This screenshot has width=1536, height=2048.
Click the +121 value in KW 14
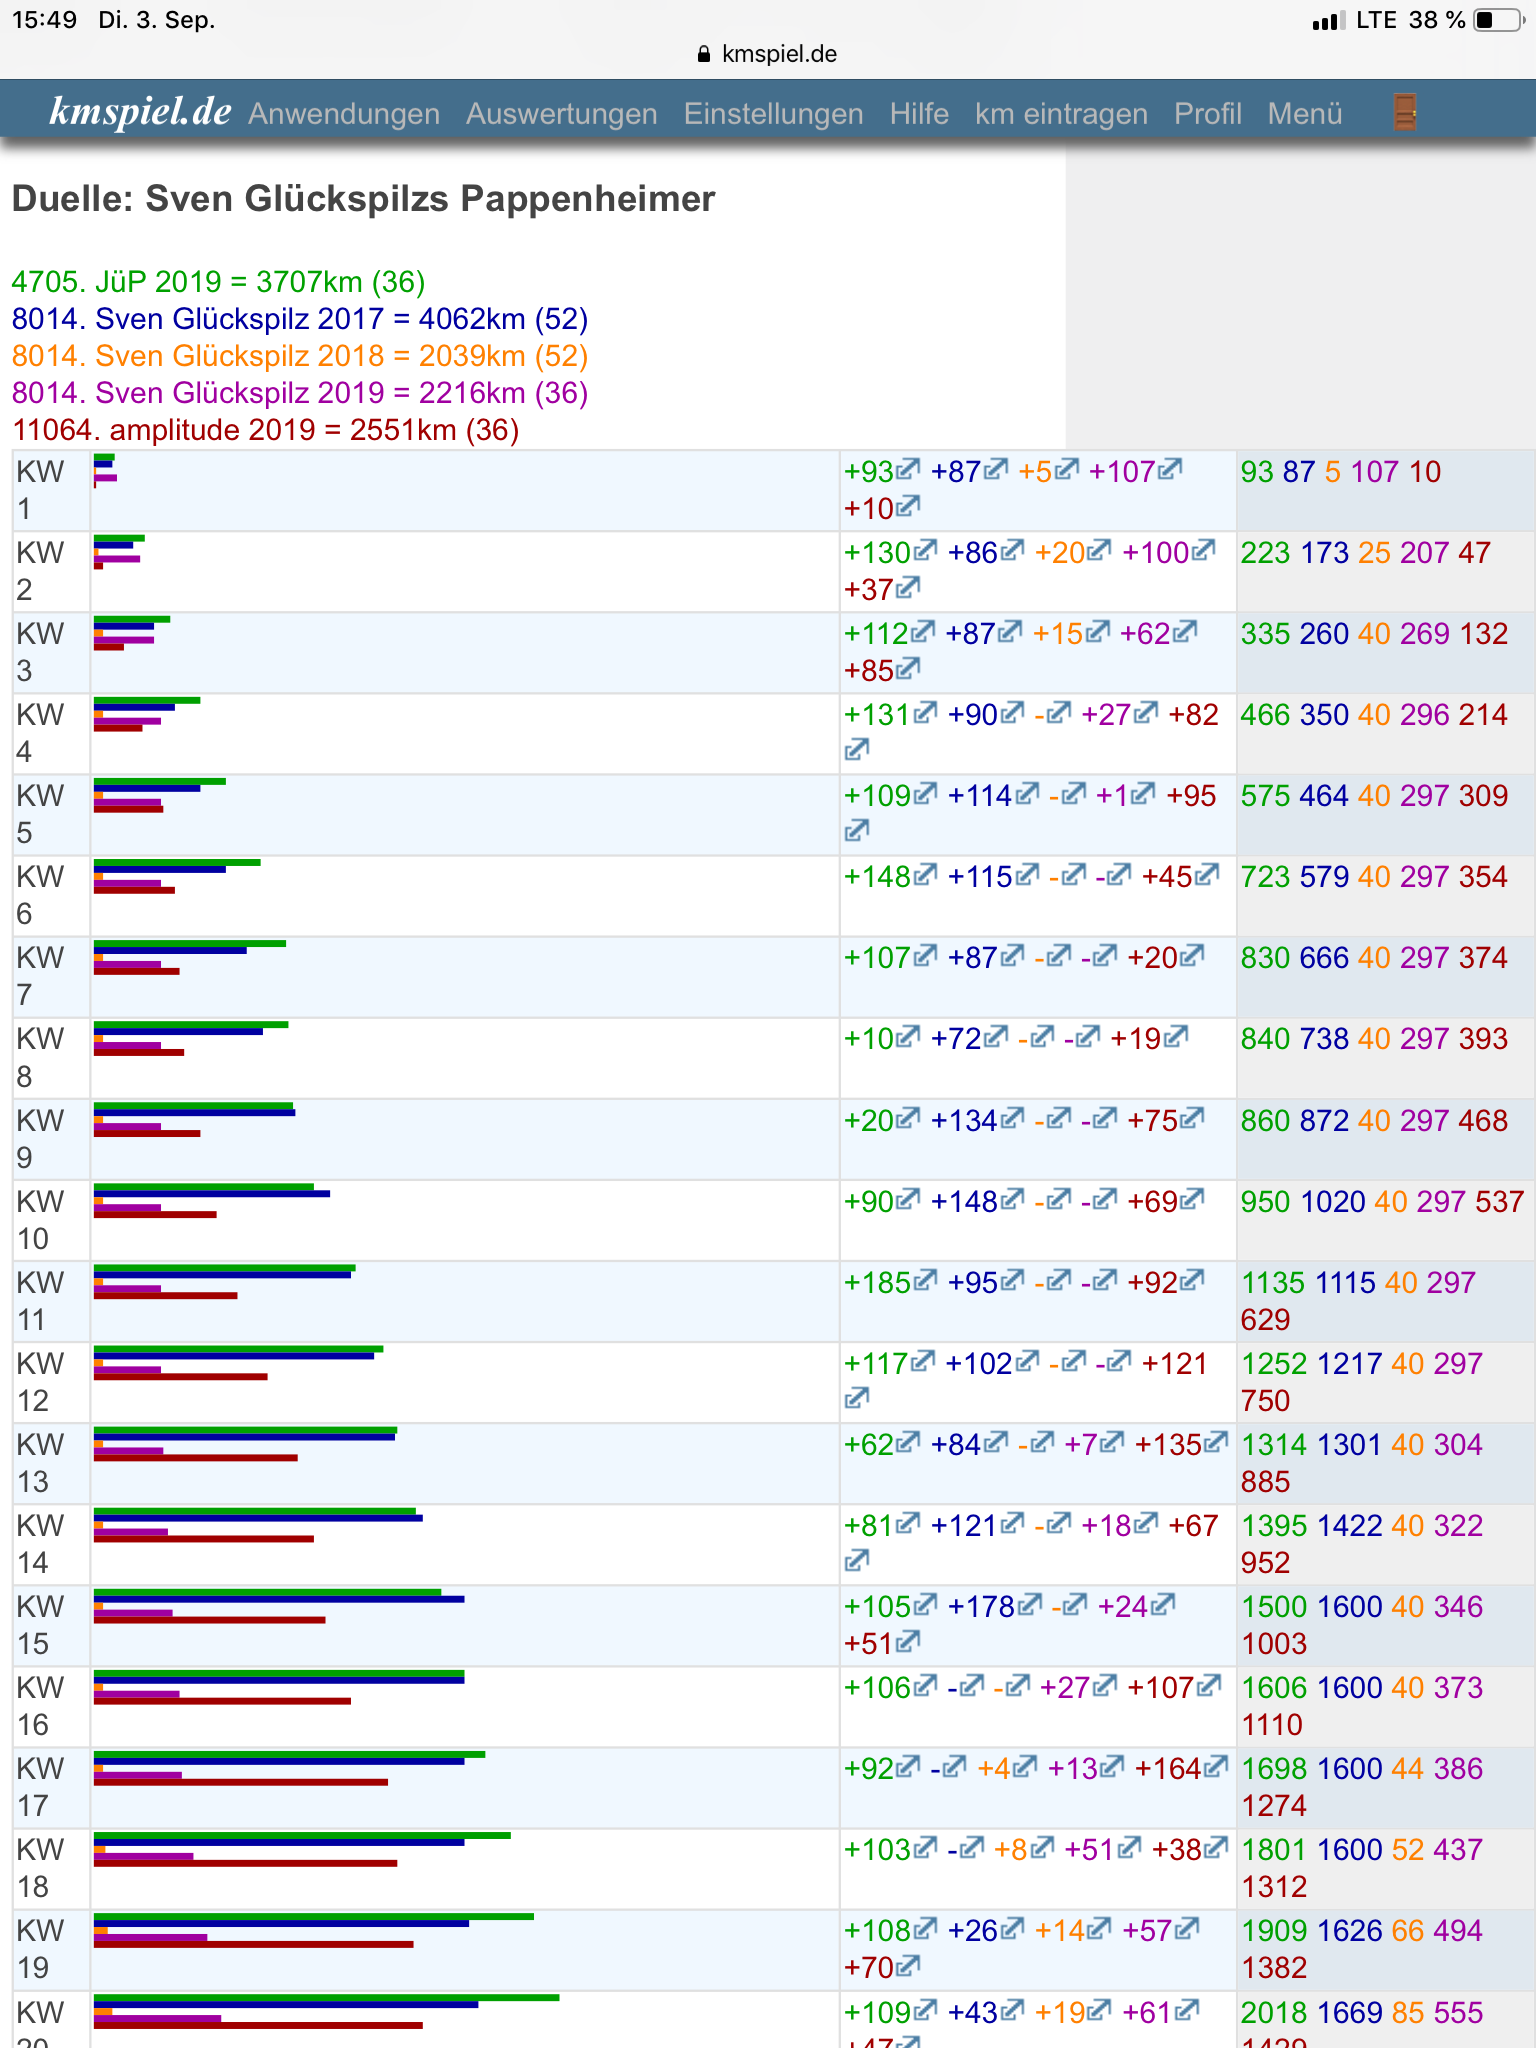(x=964, y=1526)
